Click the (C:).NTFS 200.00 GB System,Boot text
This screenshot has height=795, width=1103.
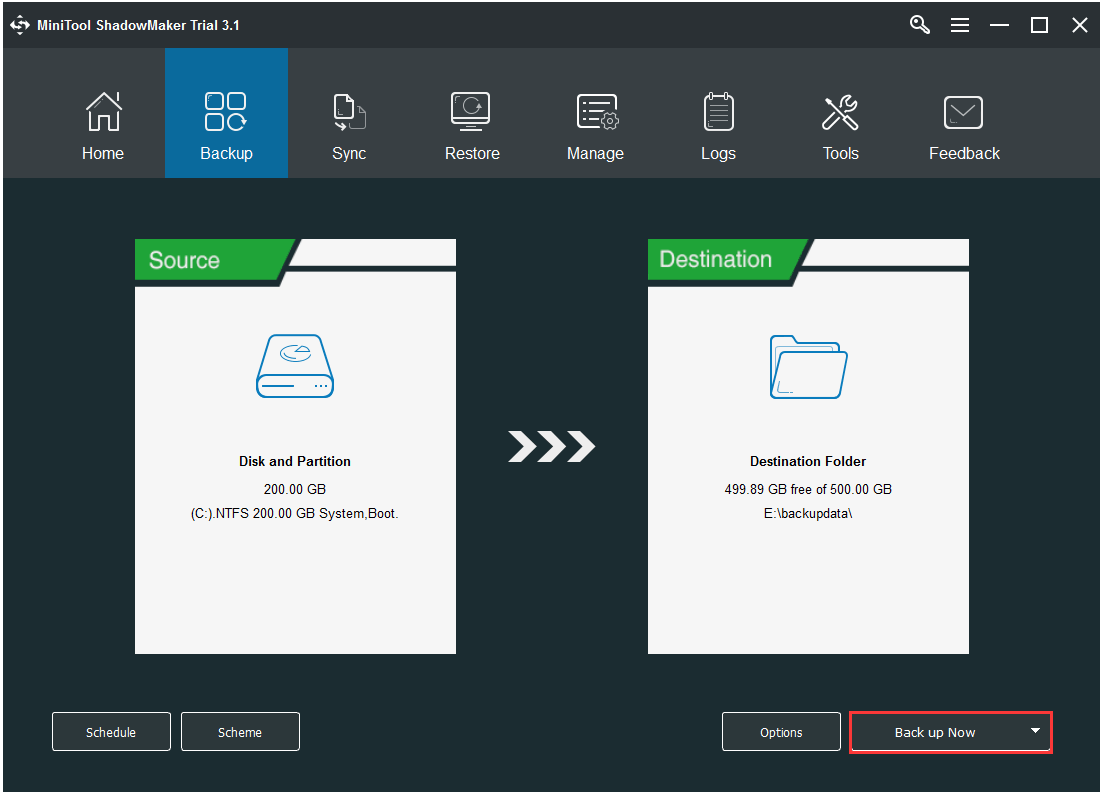tap(295, 514)
